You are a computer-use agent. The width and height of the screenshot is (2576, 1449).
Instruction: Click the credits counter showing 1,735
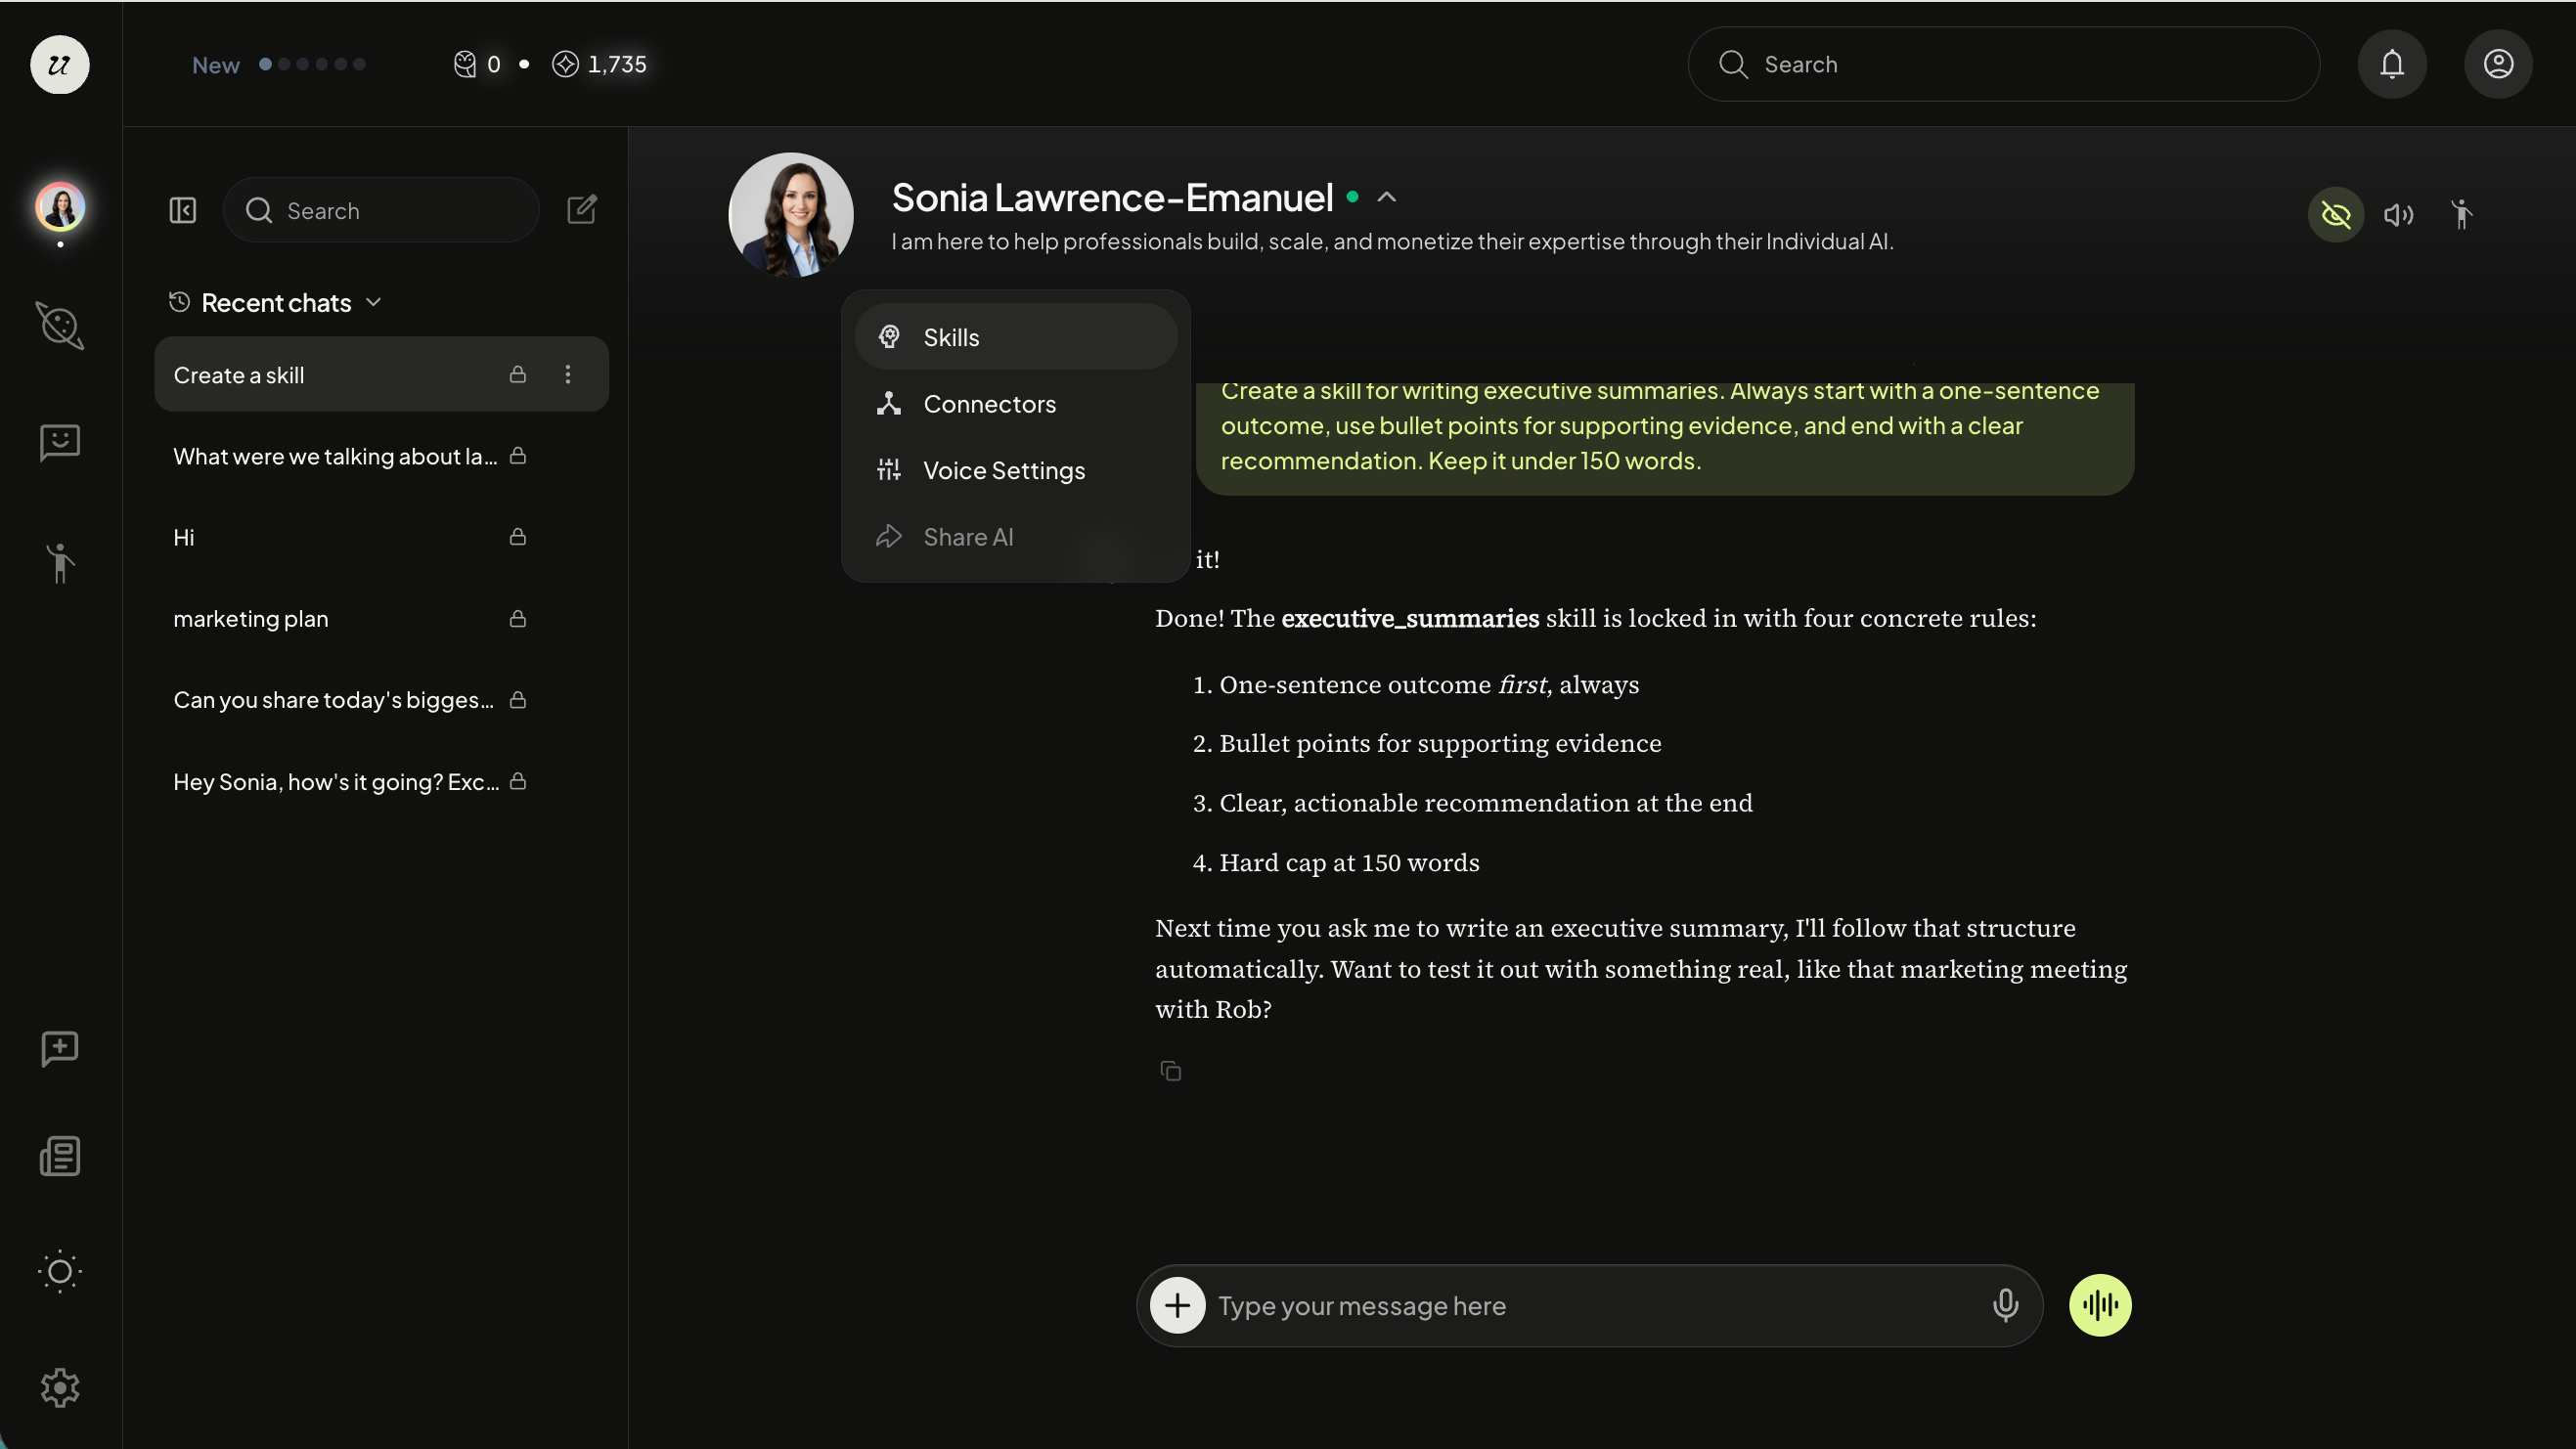point(600,64)
